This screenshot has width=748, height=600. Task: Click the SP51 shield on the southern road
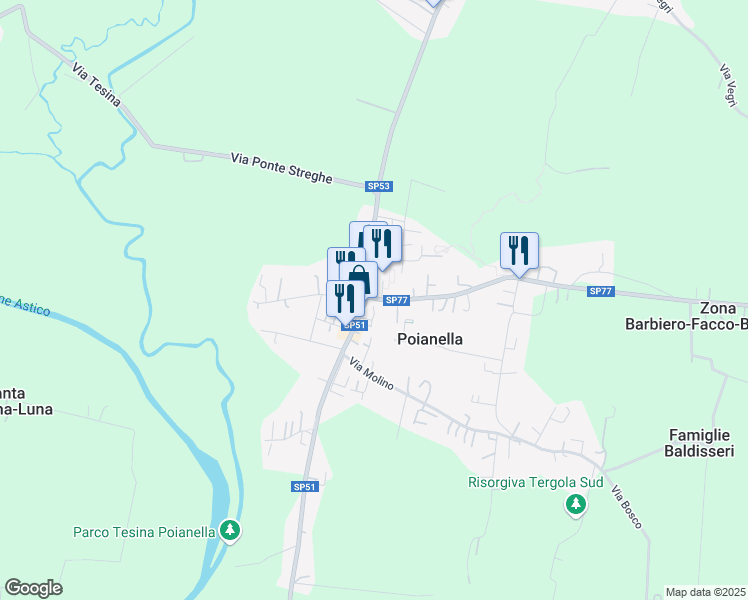[305, 487]
